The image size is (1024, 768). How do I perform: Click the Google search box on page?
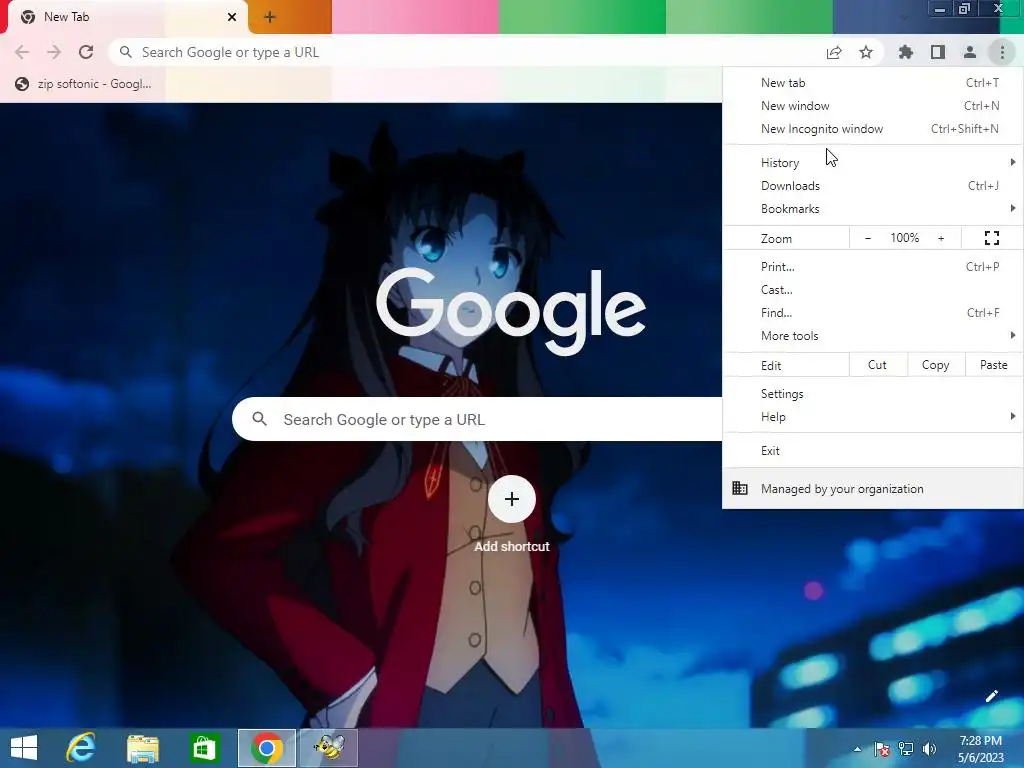[477, 419]
